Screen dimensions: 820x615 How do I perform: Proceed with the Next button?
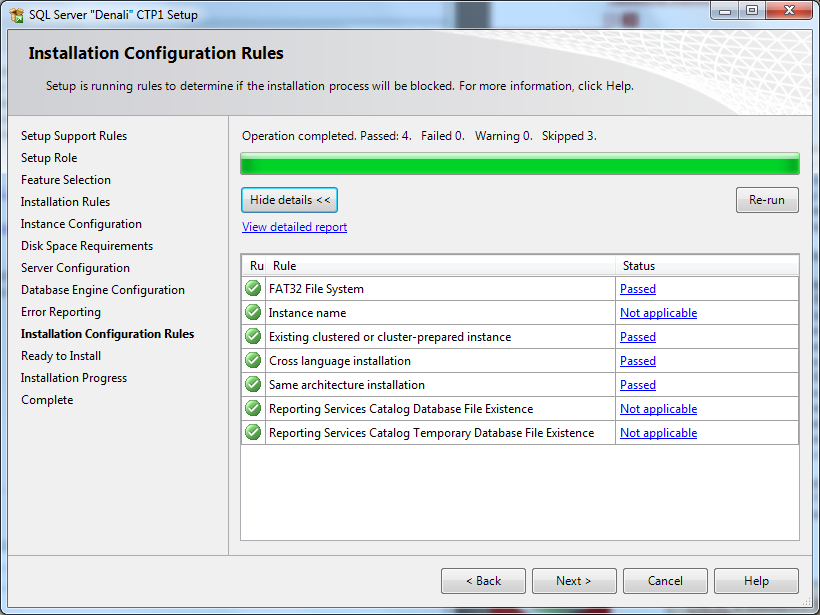coord(574,581)
